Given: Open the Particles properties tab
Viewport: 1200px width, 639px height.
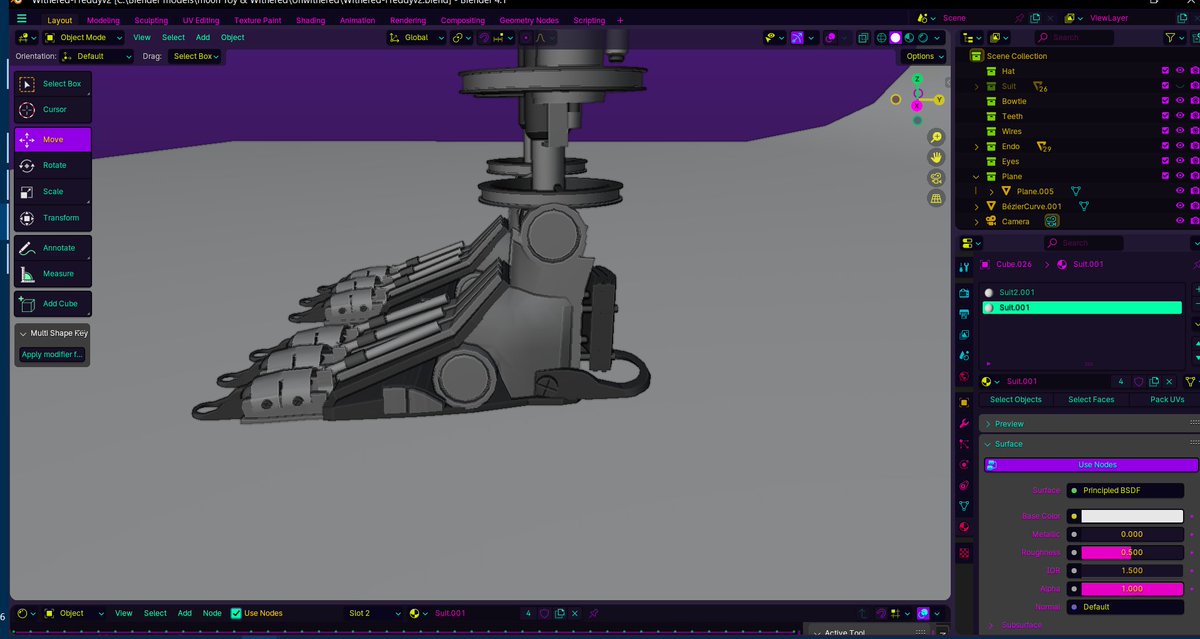Looking at the screenshot, I should click(964, 444).
